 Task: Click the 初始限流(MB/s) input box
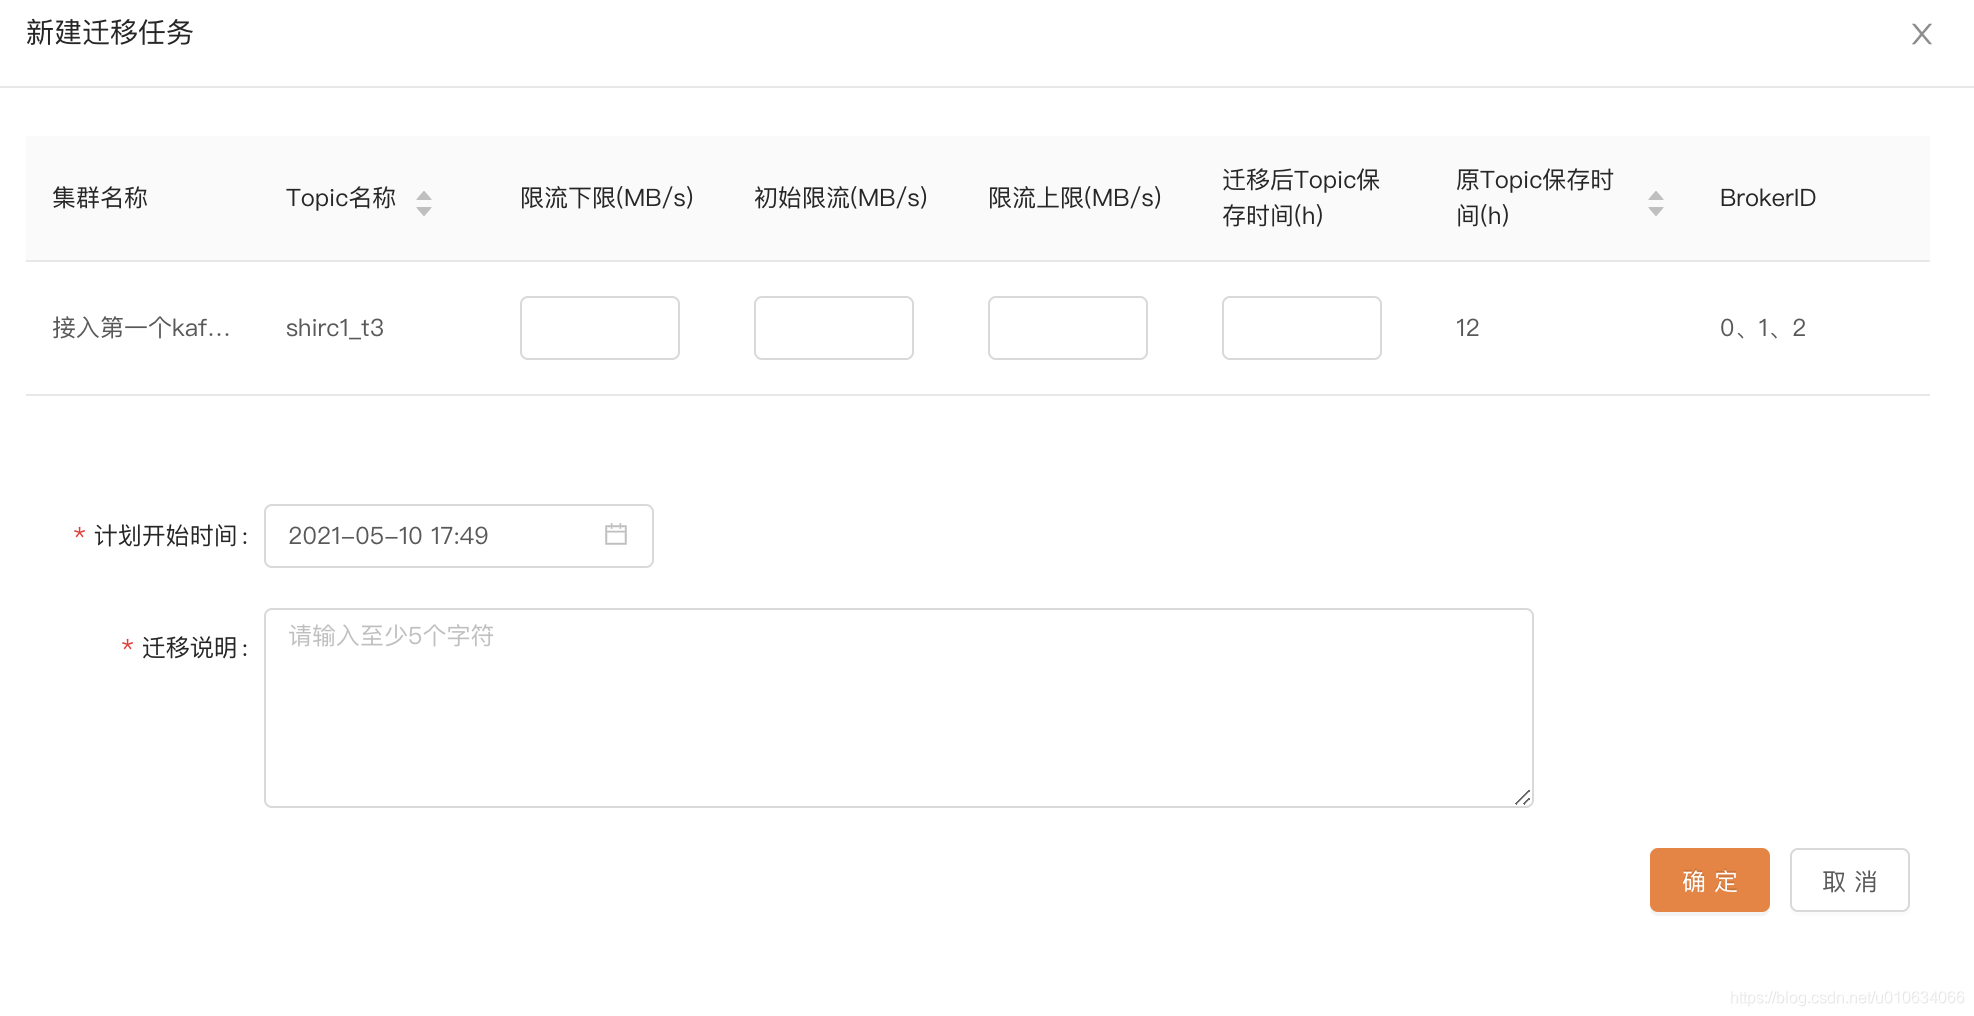(834, 328)
